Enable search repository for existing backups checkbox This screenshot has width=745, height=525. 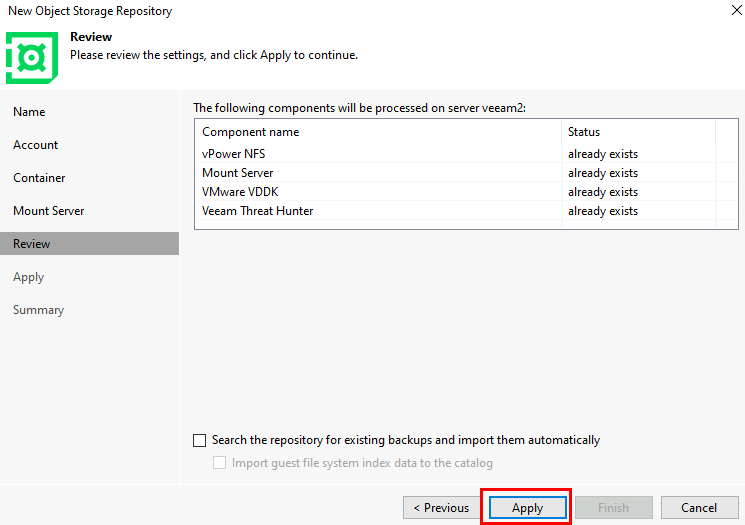[200, 440]
